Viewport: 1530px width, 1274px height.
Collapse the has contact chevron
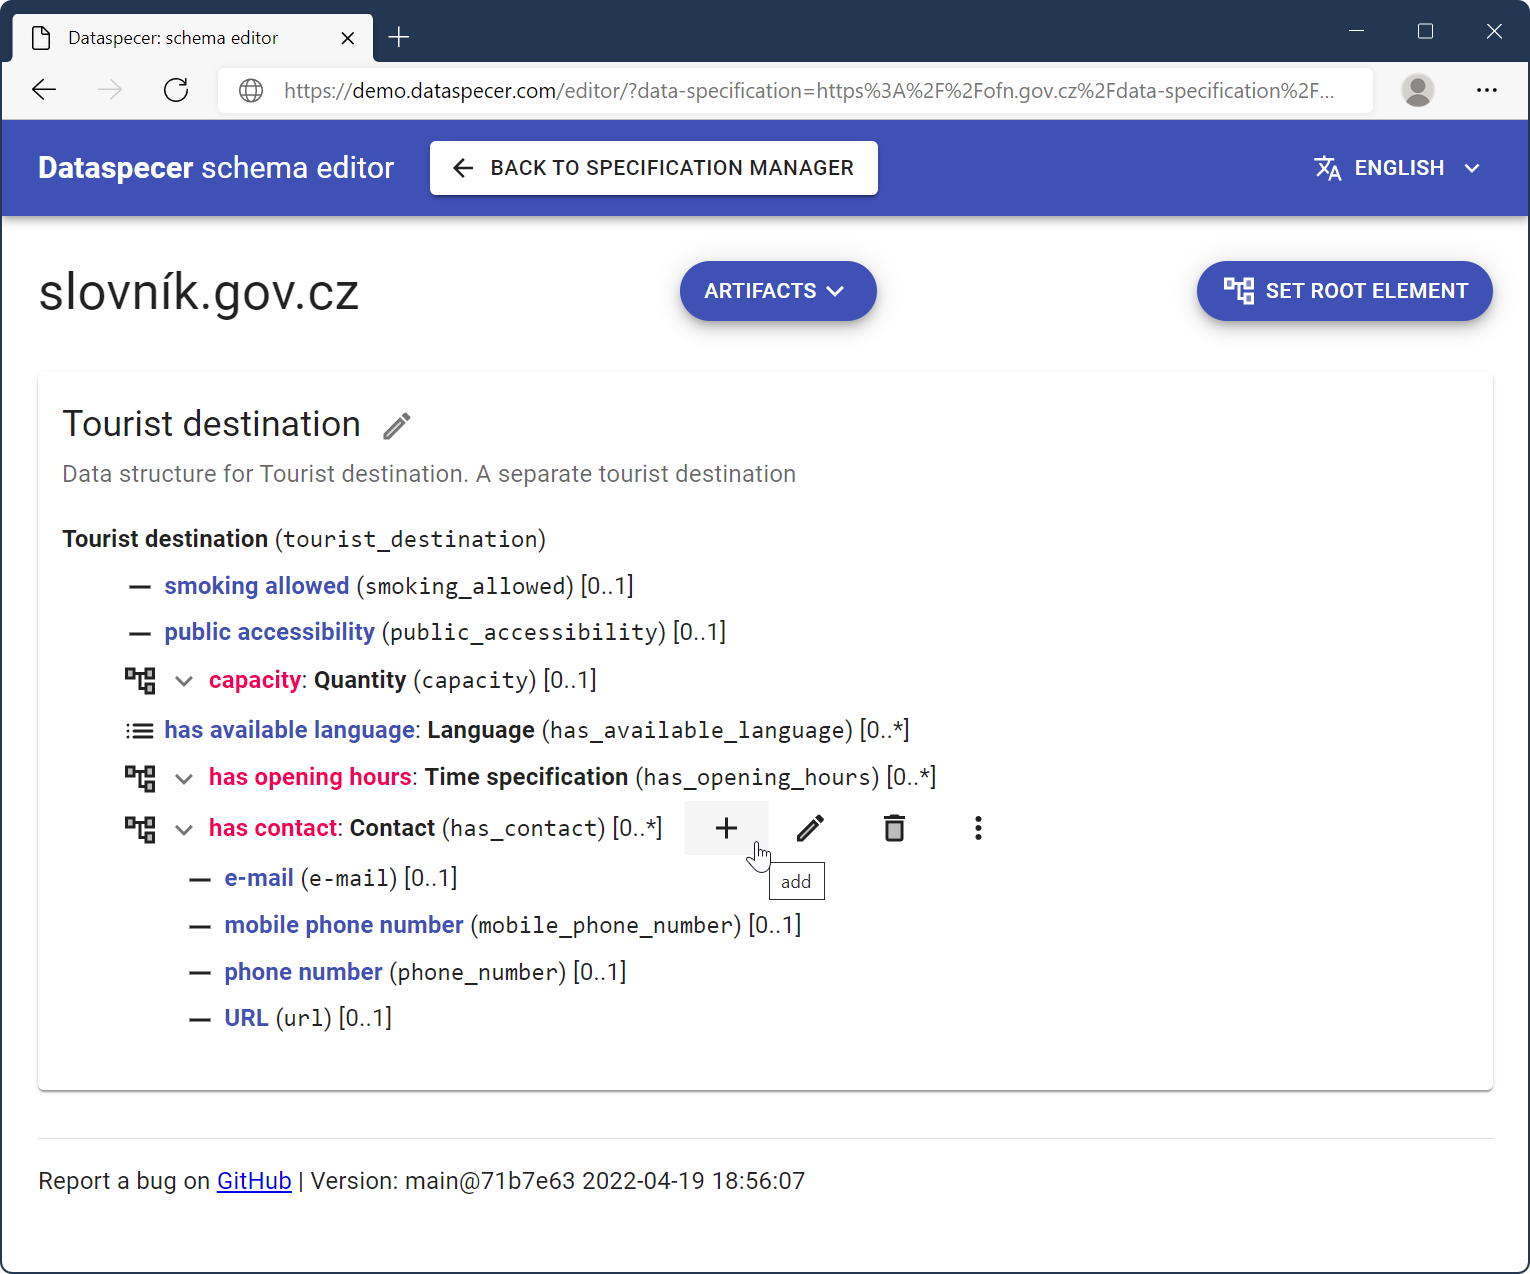point(184,829)
